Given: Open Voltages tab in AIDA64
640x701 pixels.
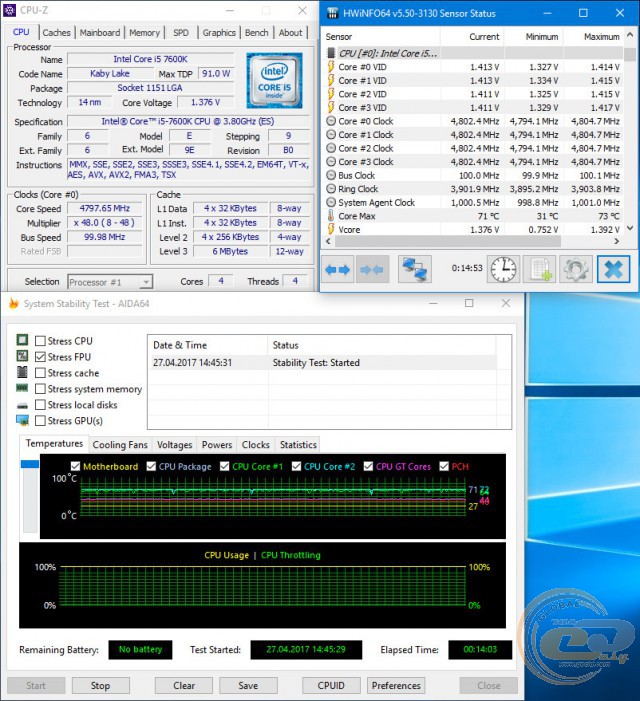Looking at the screenshot, I should (x=174, y=445).
